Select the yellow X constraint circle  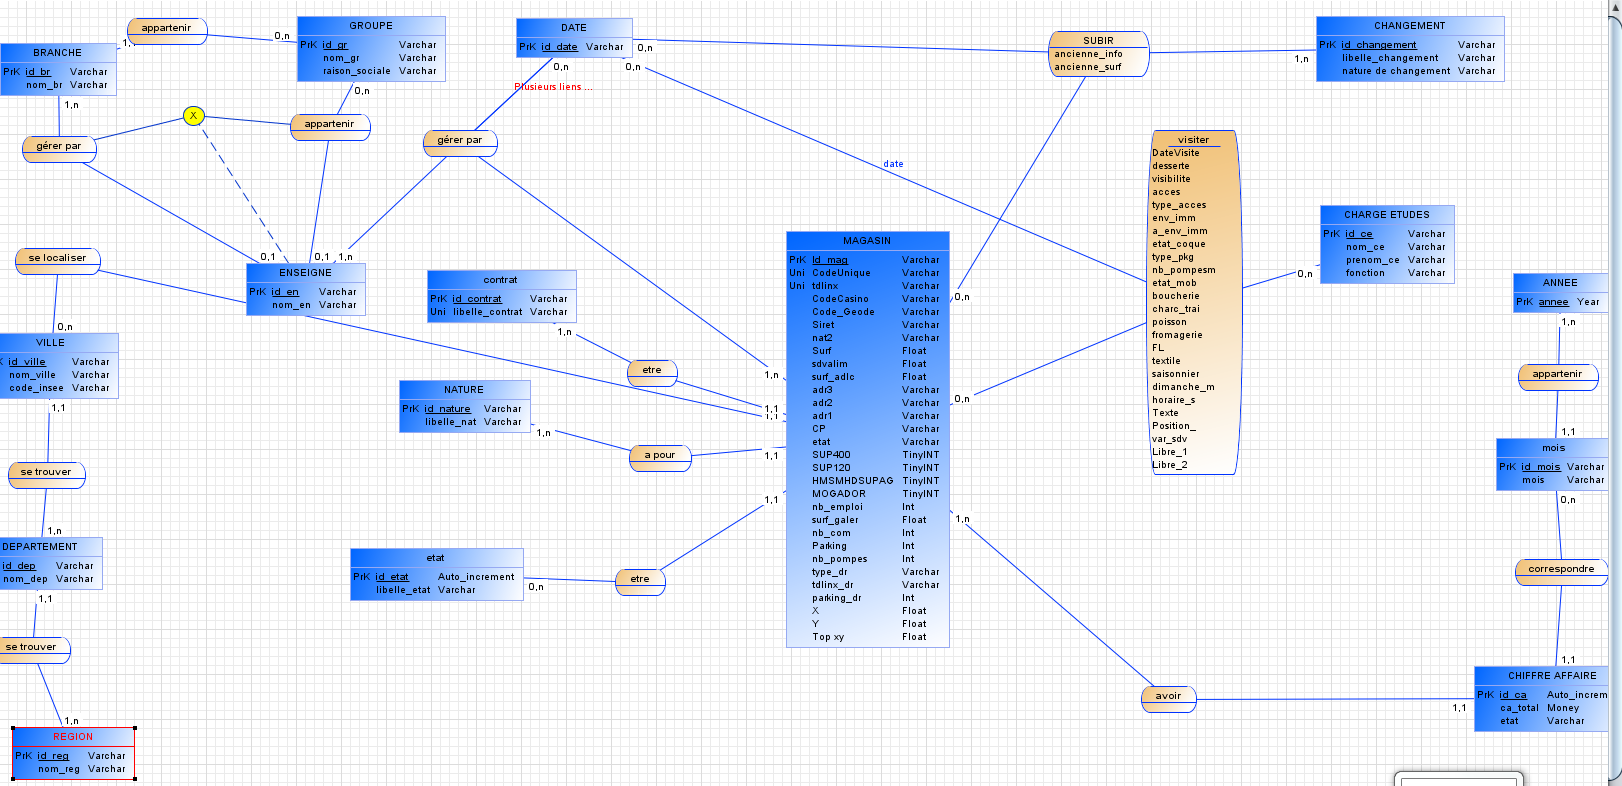(x=193, y=116)
